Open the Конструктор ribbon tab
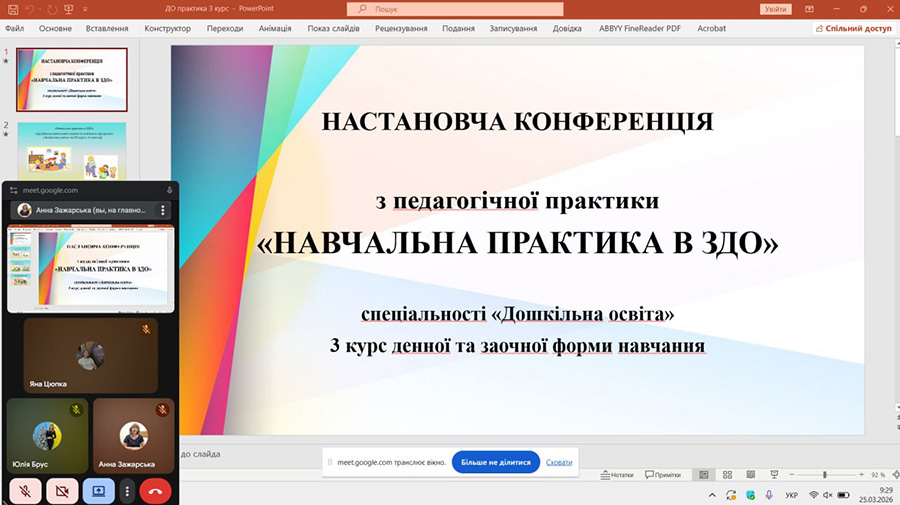This screenshot has width=900, height=505. coord(167,29)
